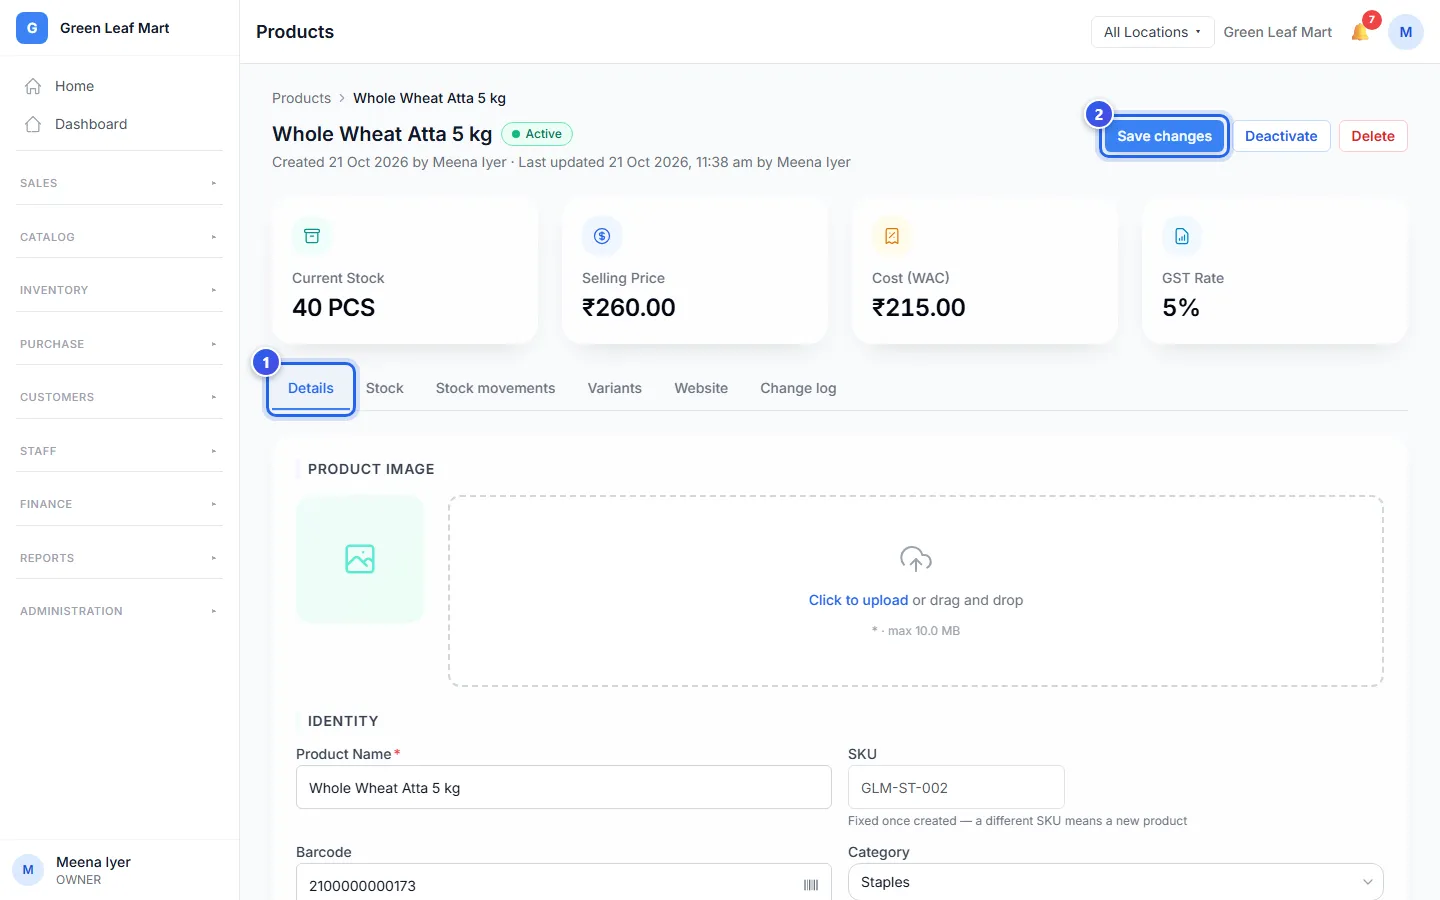
Task: Open the All Locations dropdown
Action: 1152,32
